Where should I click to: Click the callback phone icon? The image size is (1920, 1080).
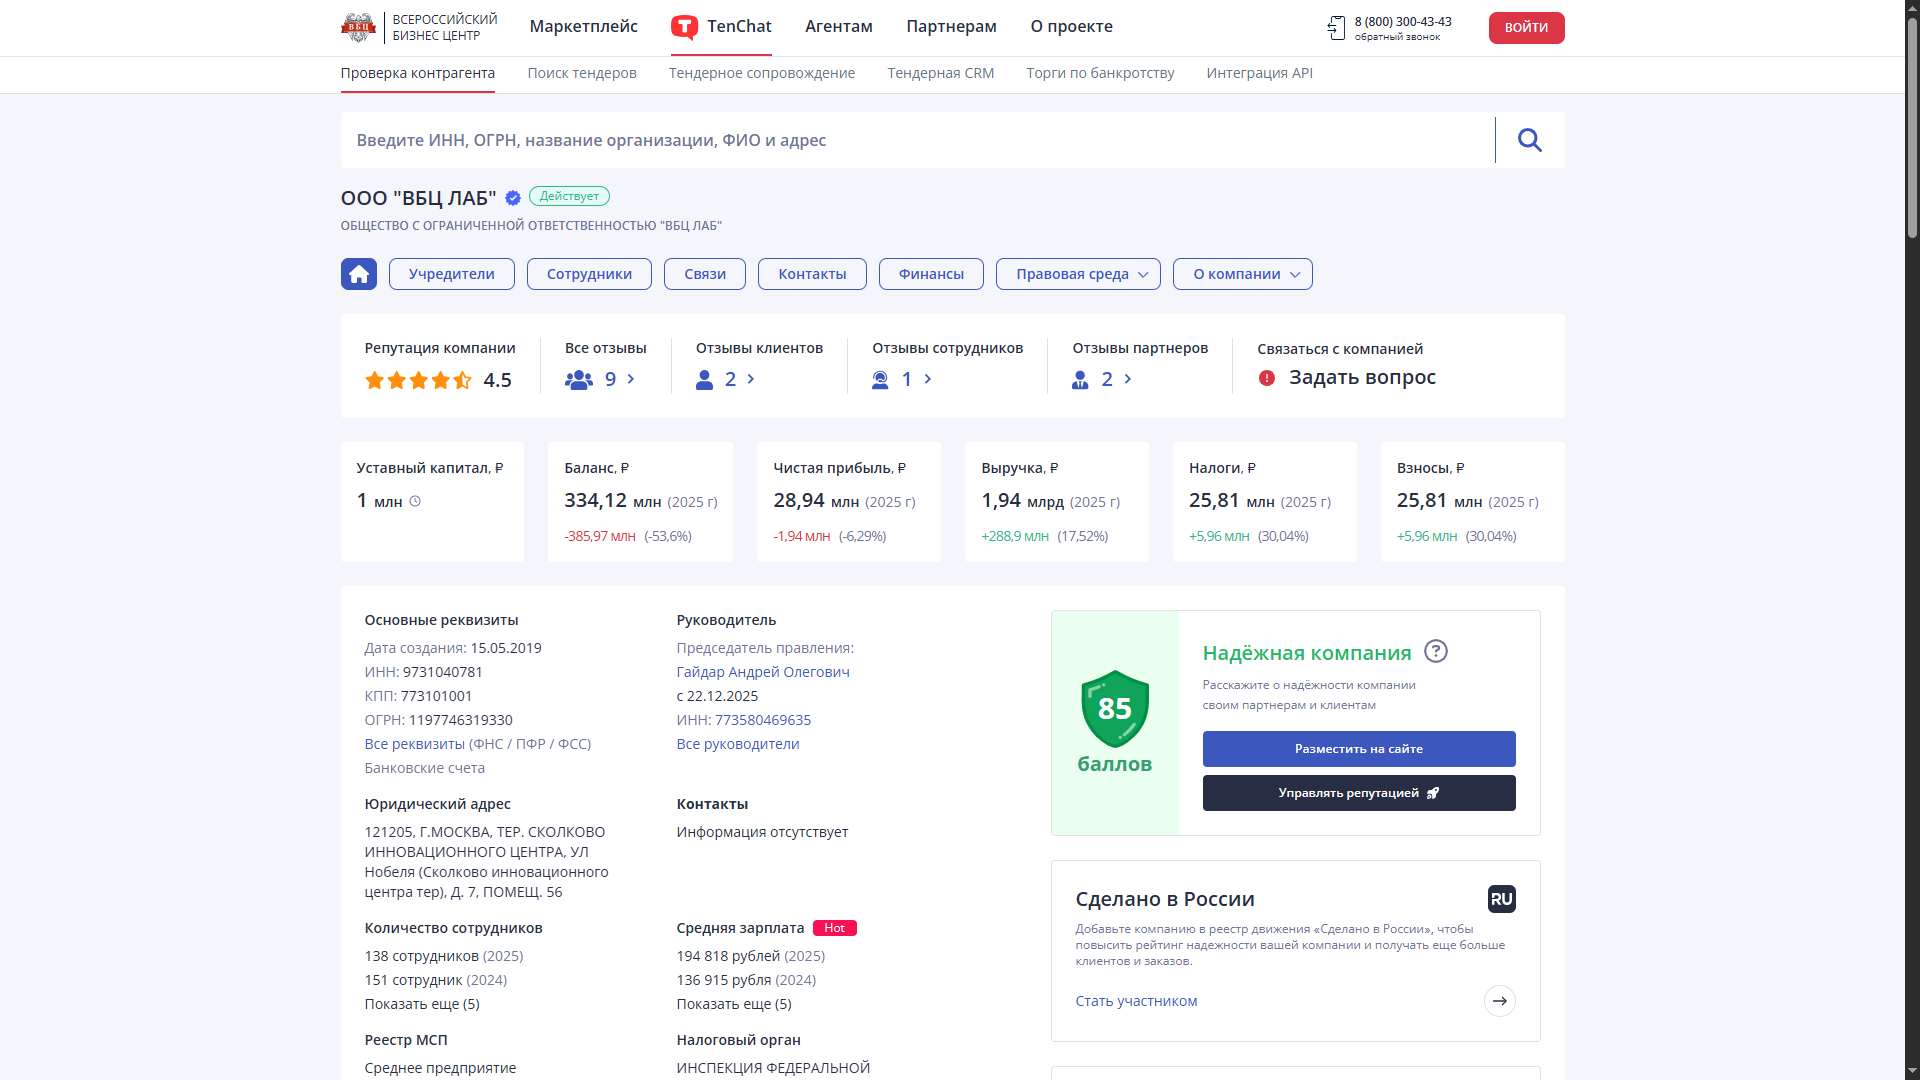[x=1337, y=28]
